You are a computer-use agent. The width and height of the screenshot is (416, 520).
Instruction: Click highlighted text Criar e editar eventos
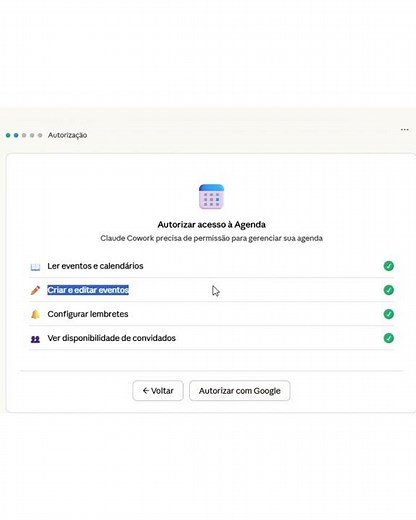coord(88,290)
